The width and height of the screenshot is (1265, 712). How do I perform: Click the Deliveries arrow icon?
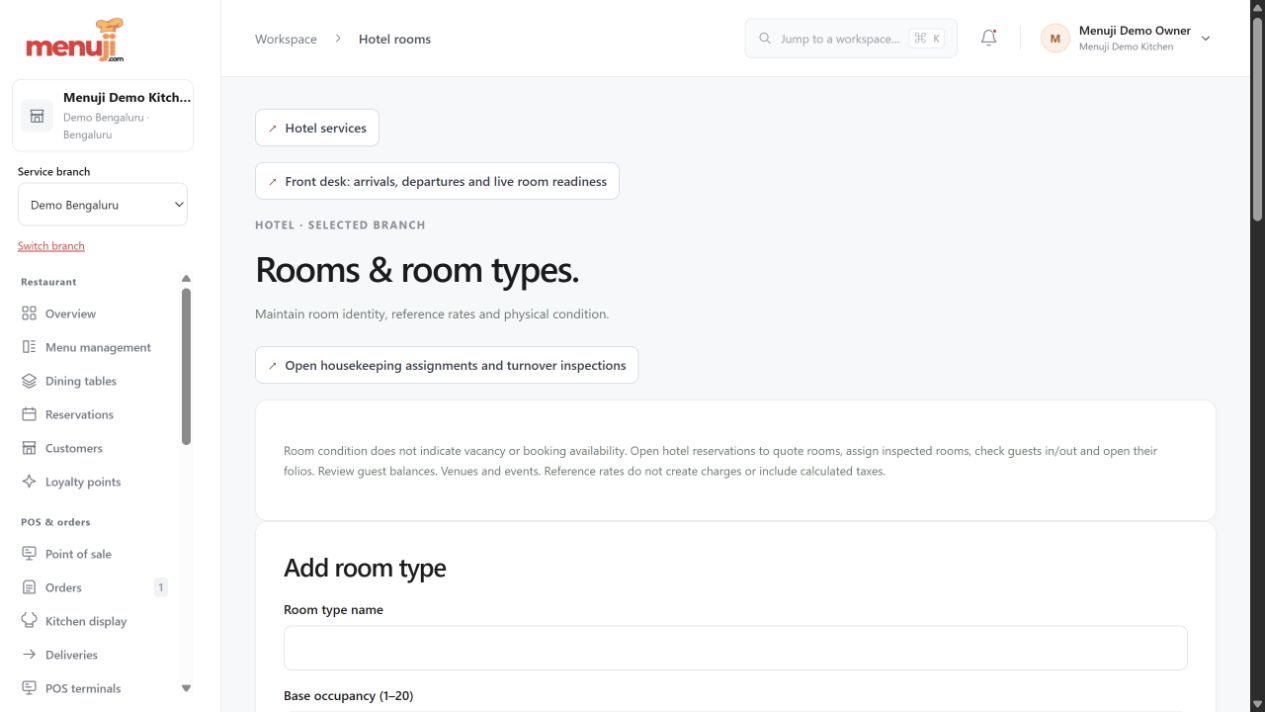[x=29, y=655]
